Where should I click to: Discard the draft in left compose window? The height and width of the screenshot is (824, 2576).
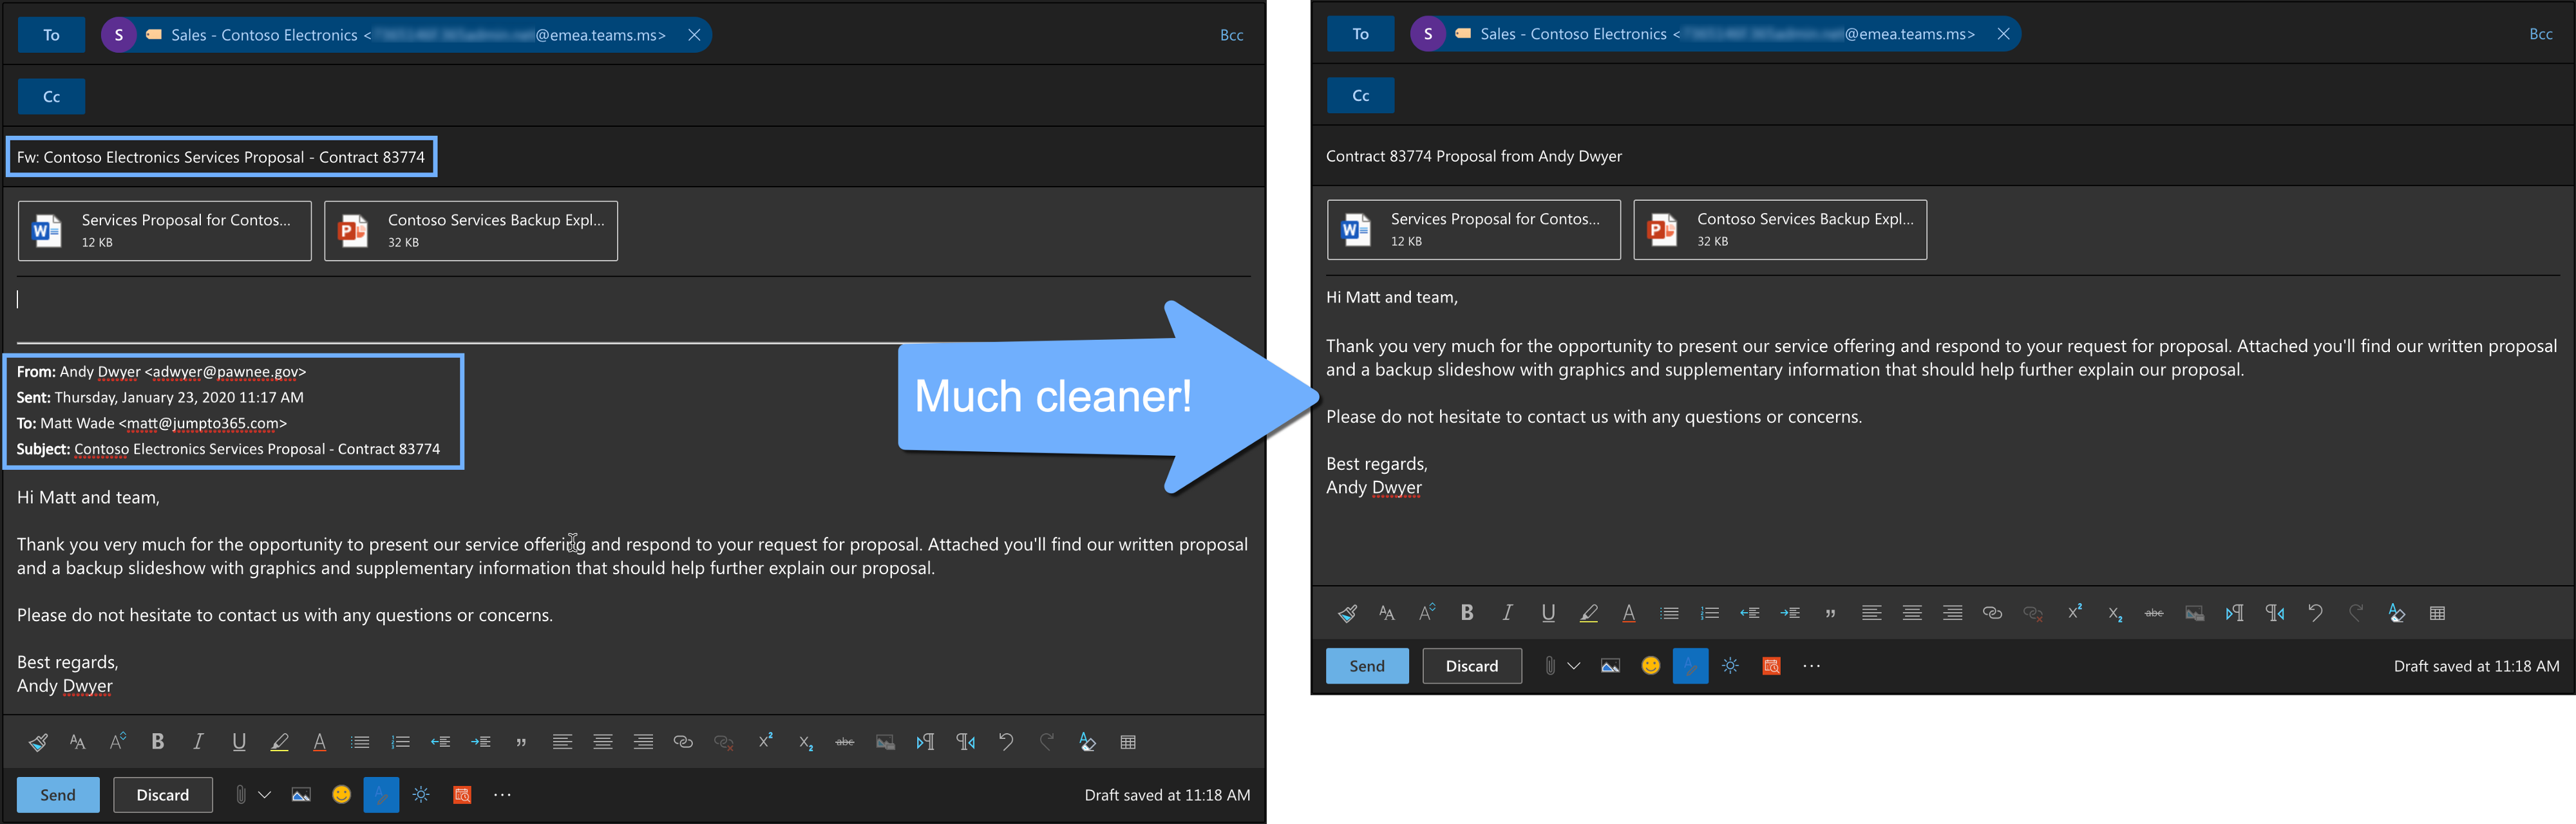click(163, 795)
